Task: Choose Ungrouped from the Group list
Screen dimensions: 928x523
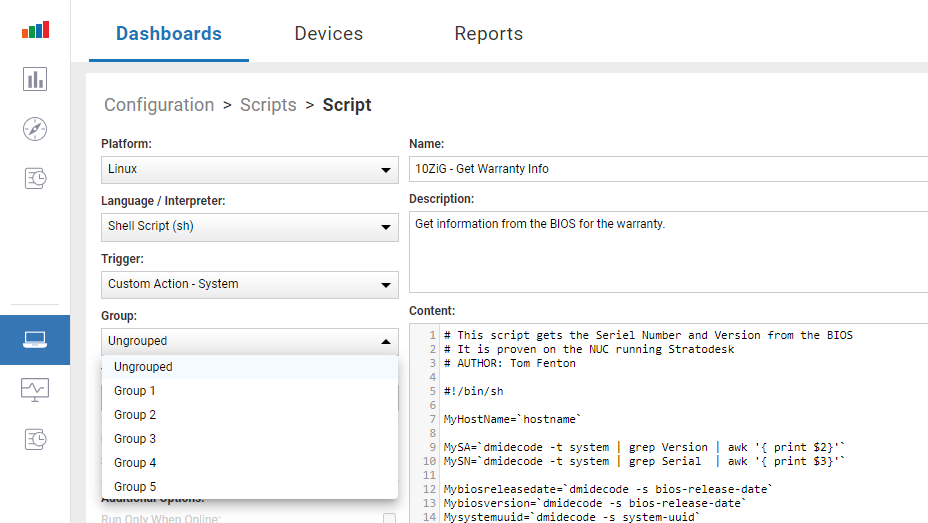Action: coord(250,367)
